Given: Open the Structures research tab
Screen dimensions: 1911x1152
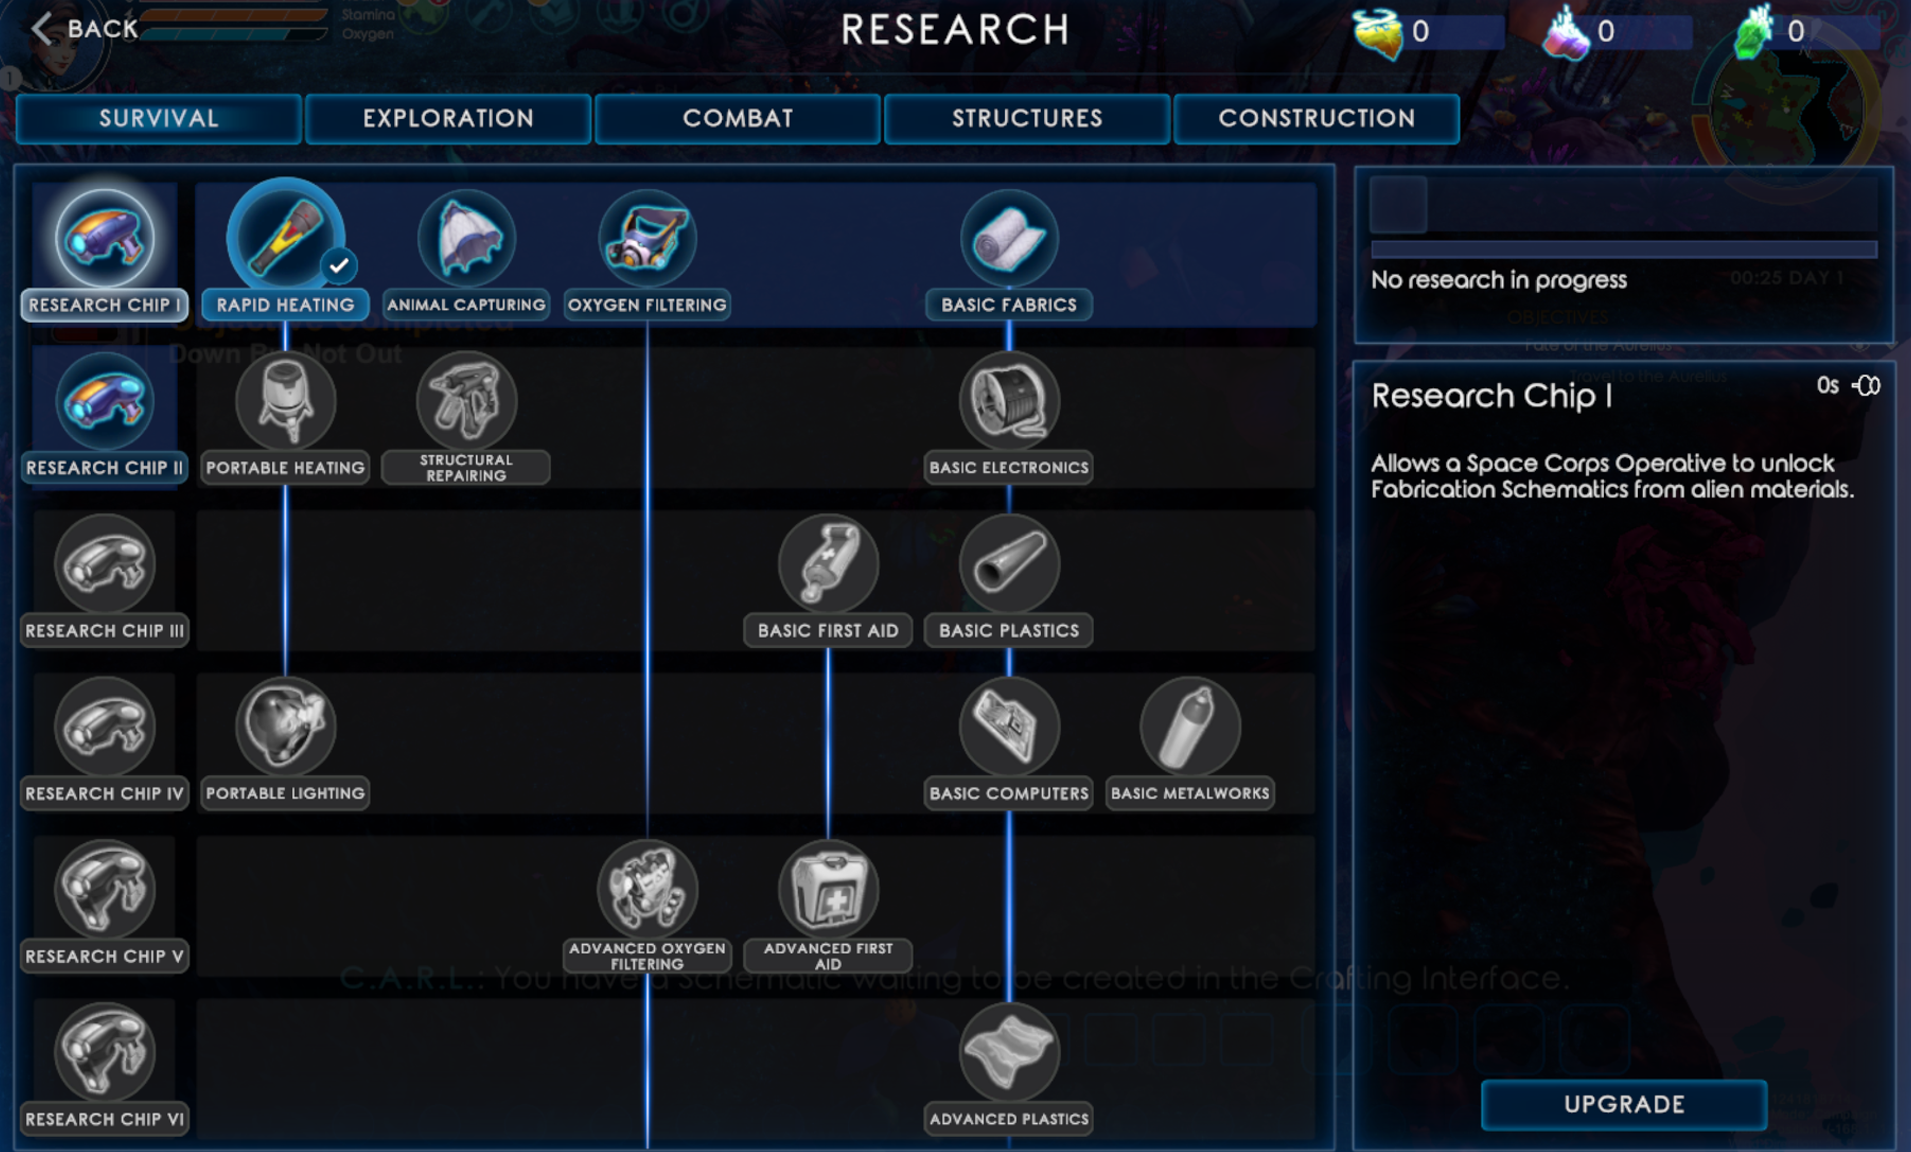Looking at the screenshot, I should tap(1027, 118).
